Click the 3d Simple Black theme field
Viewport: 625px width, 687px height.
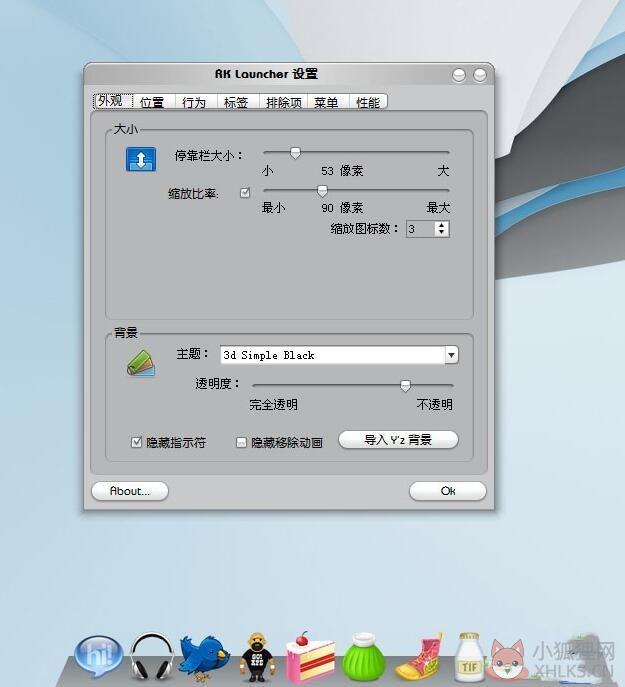(x=333, y=355)
